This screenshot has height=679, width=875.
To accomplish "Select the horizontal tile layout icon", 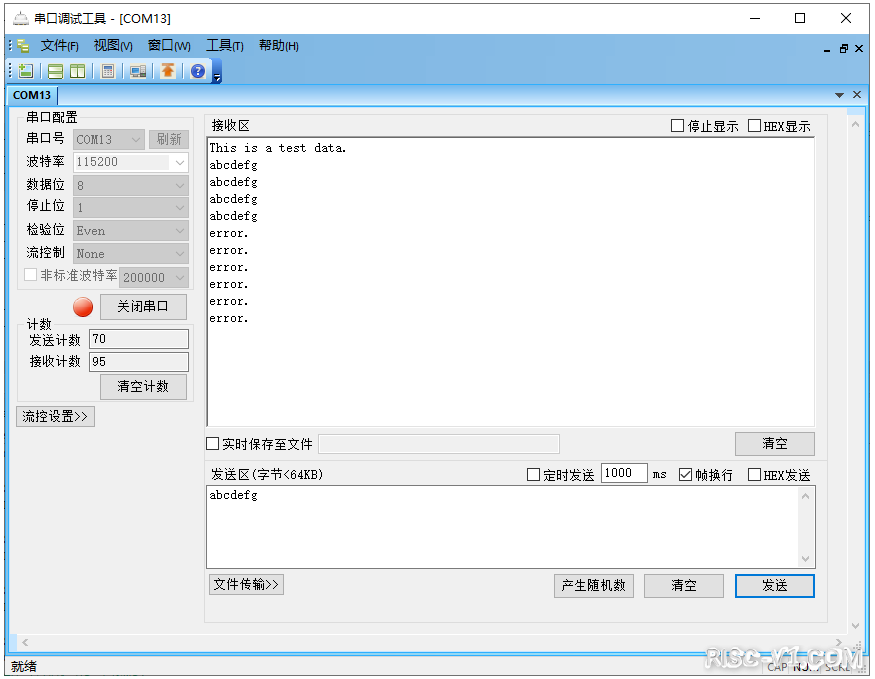I will (x=55, y=70).
